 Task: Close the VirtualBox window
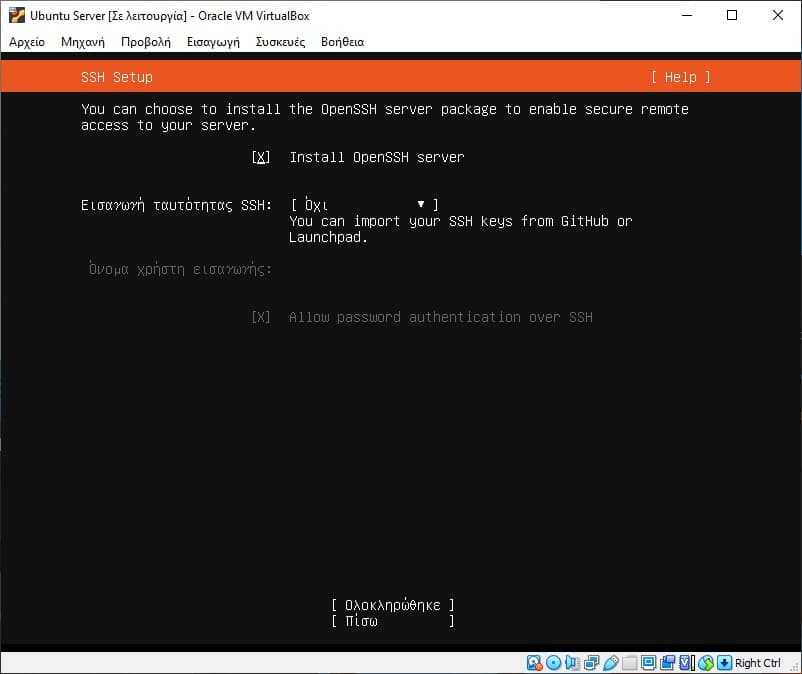777,15
